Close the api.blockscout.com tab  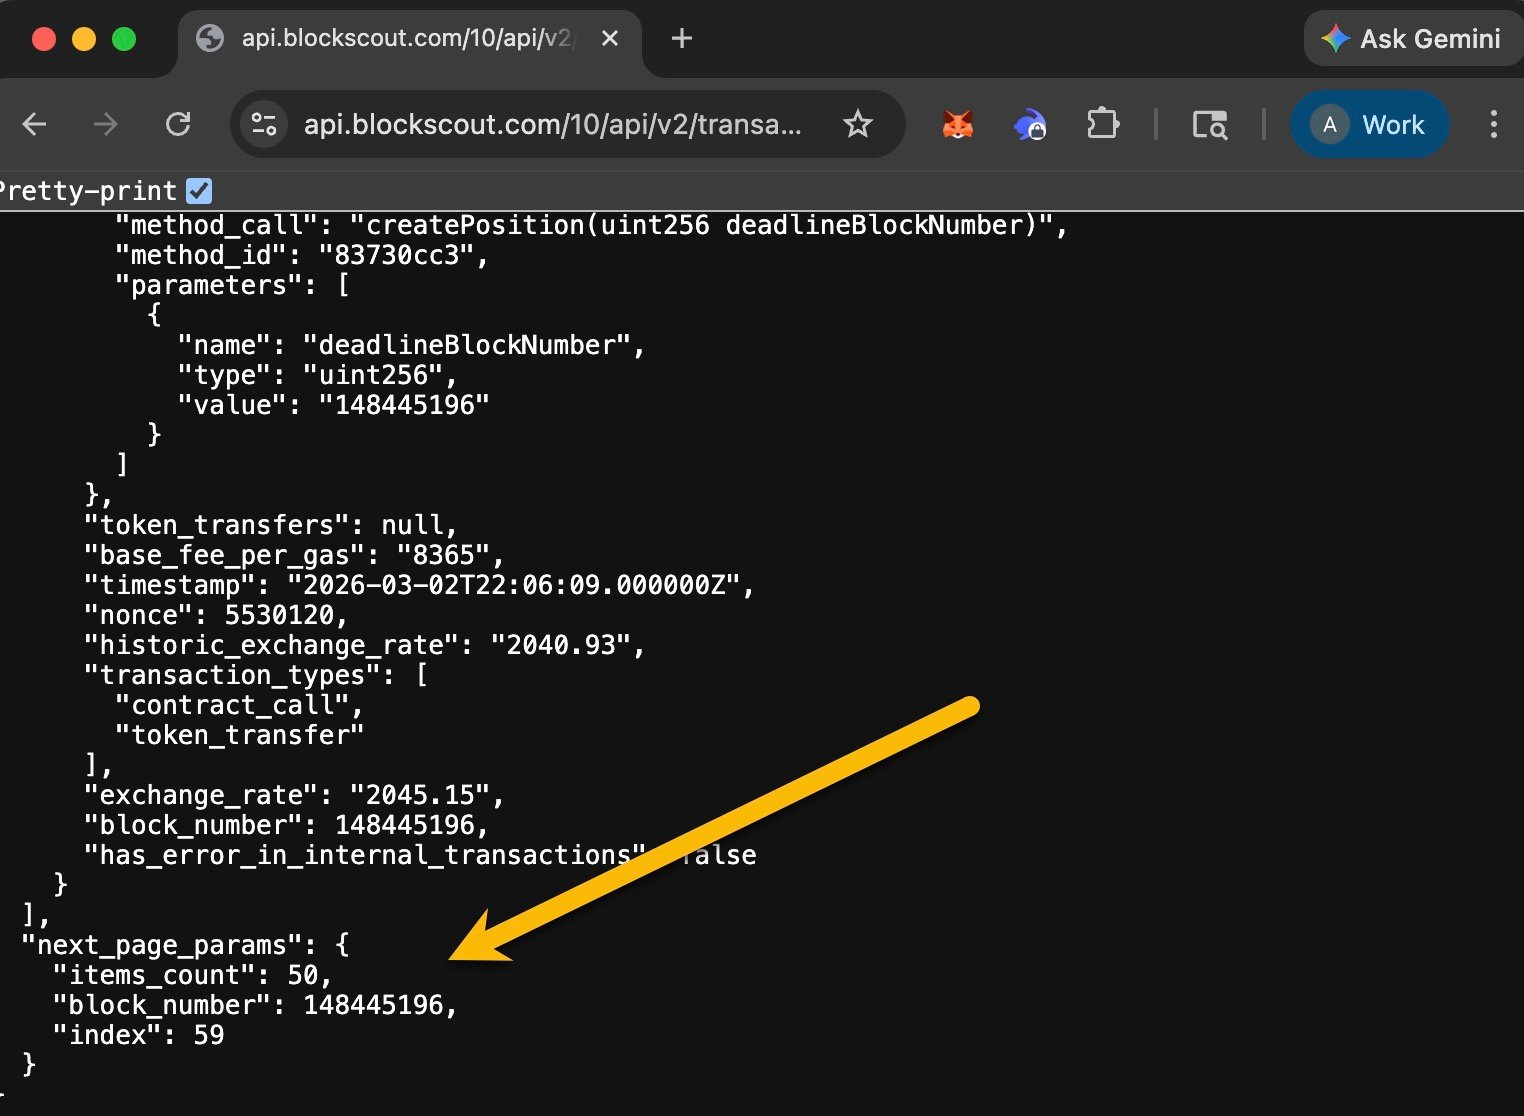coord(610,38)
